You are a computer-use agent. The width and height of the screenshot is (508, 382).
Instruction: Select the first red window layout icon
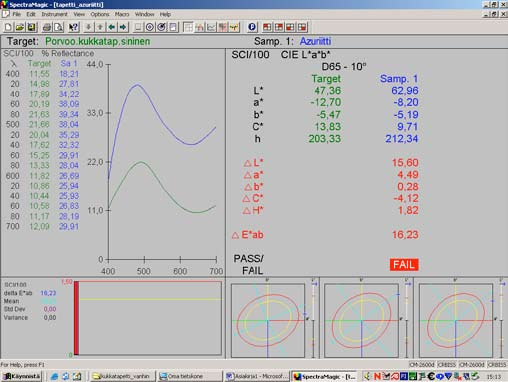click(x=267, y=27)
